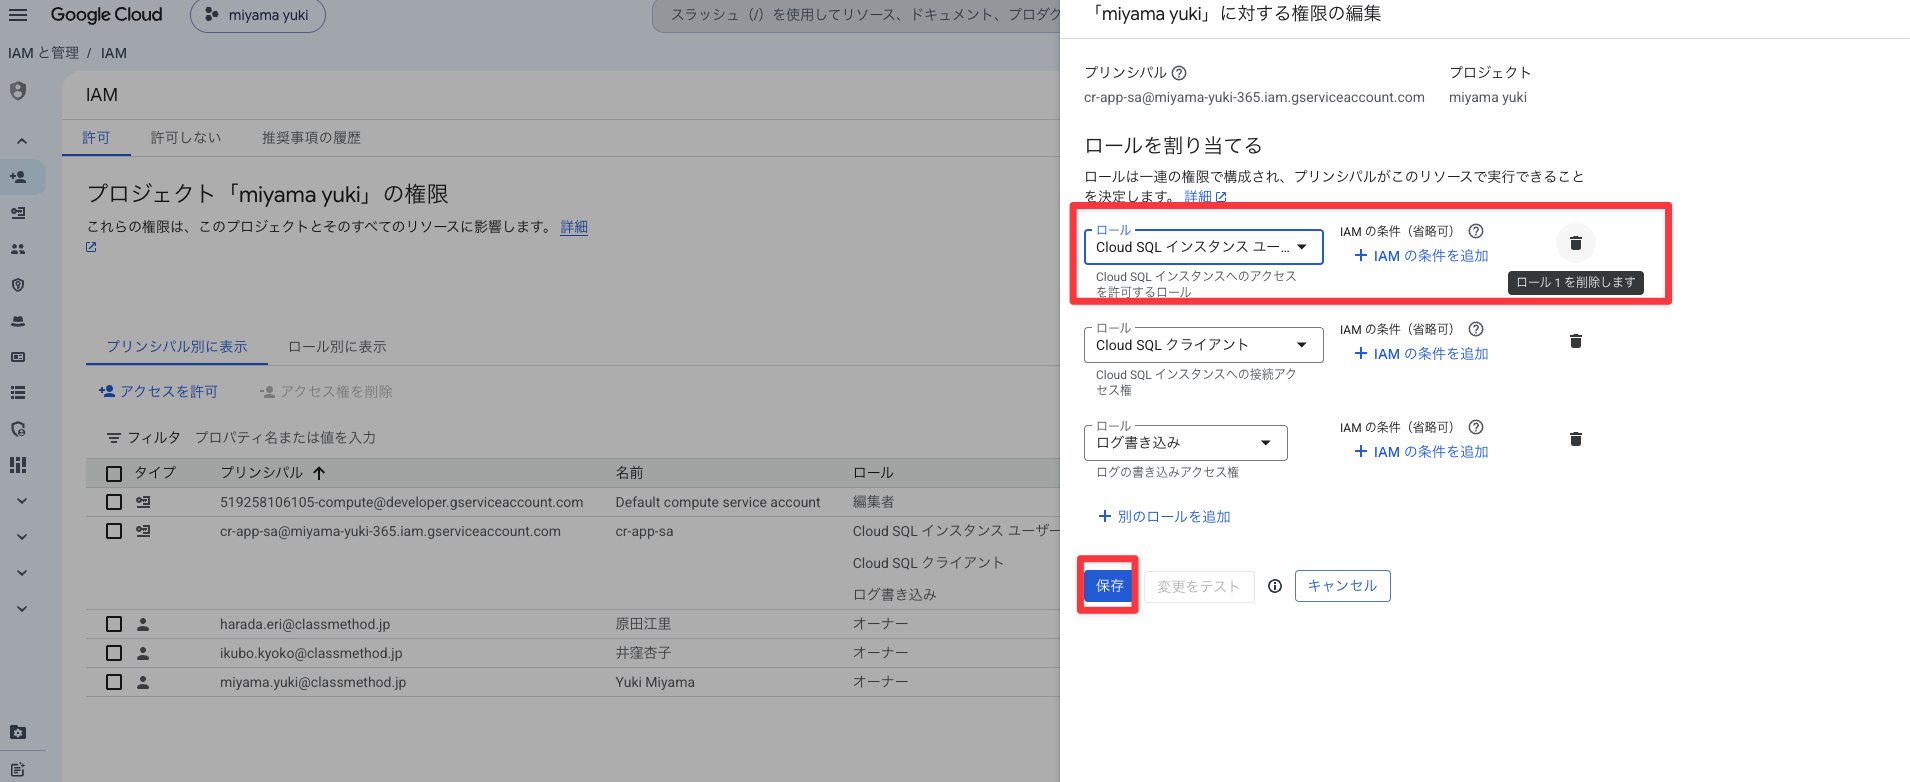
Task: Click the IAM condition help icon for the first role
Action: [1475, 231]
